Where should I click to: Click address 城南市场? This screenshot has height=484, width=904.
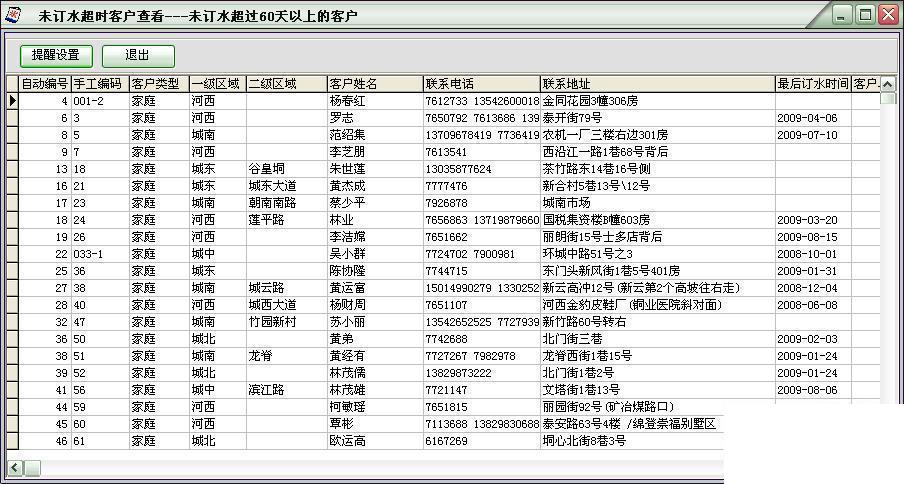(x=566, y=203)
